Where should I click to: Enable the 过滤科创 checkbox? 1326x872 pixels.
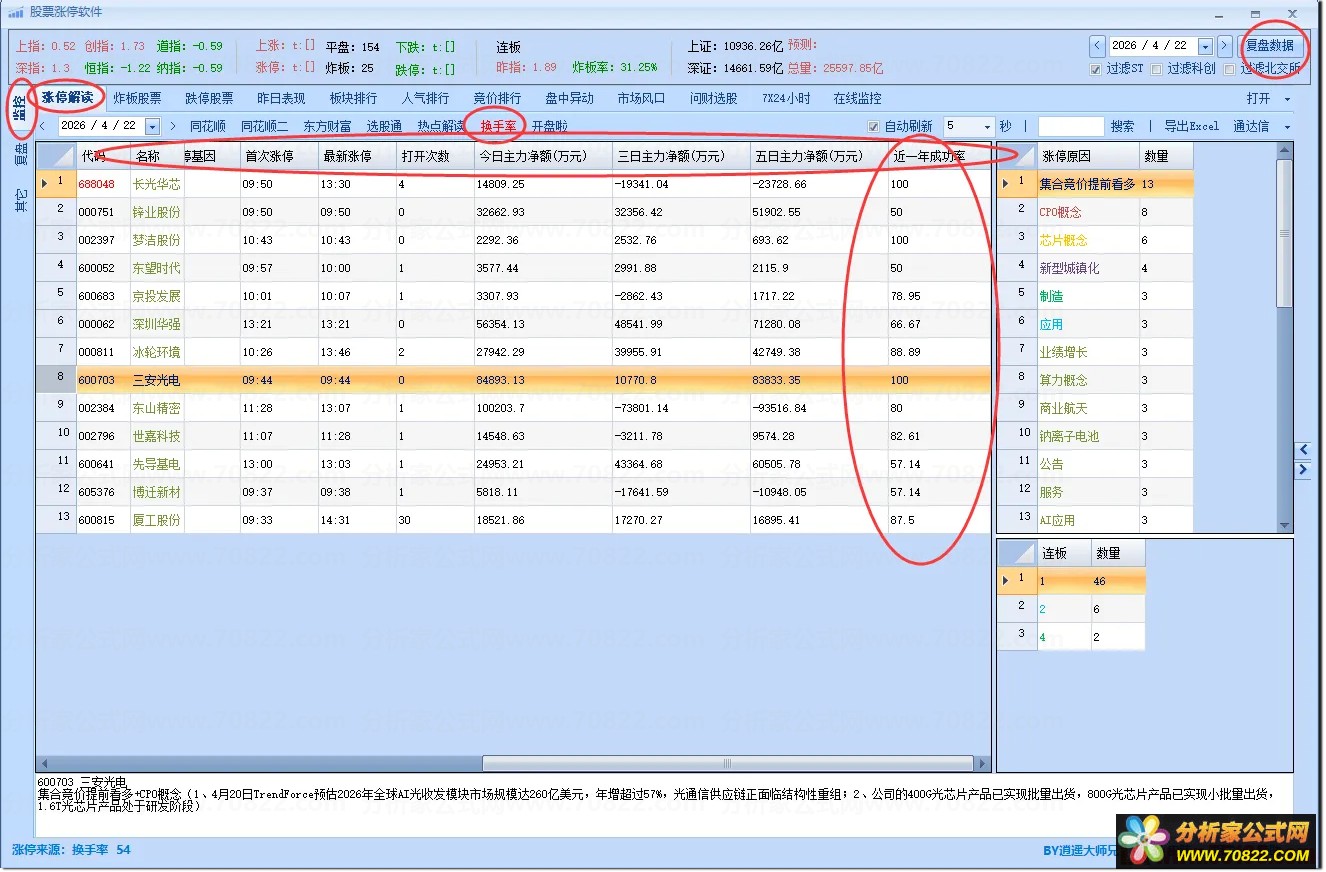tap(1157, 69)
